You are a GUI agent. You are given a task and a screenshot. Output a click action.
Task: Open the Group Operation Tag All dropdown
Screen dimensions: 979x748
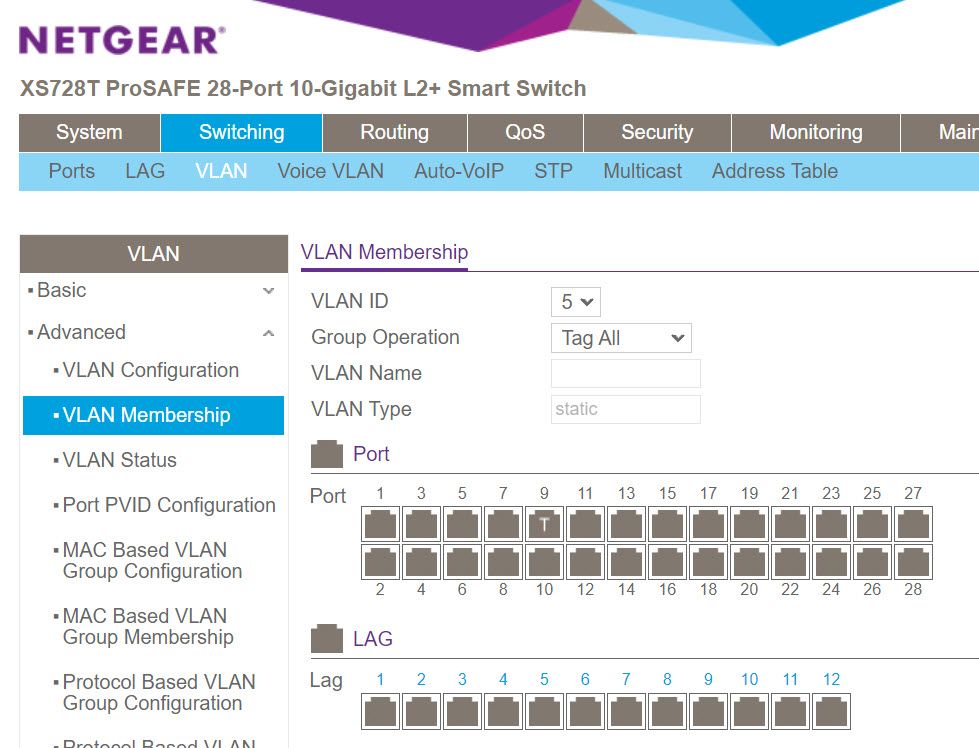[x=620, y=337]
